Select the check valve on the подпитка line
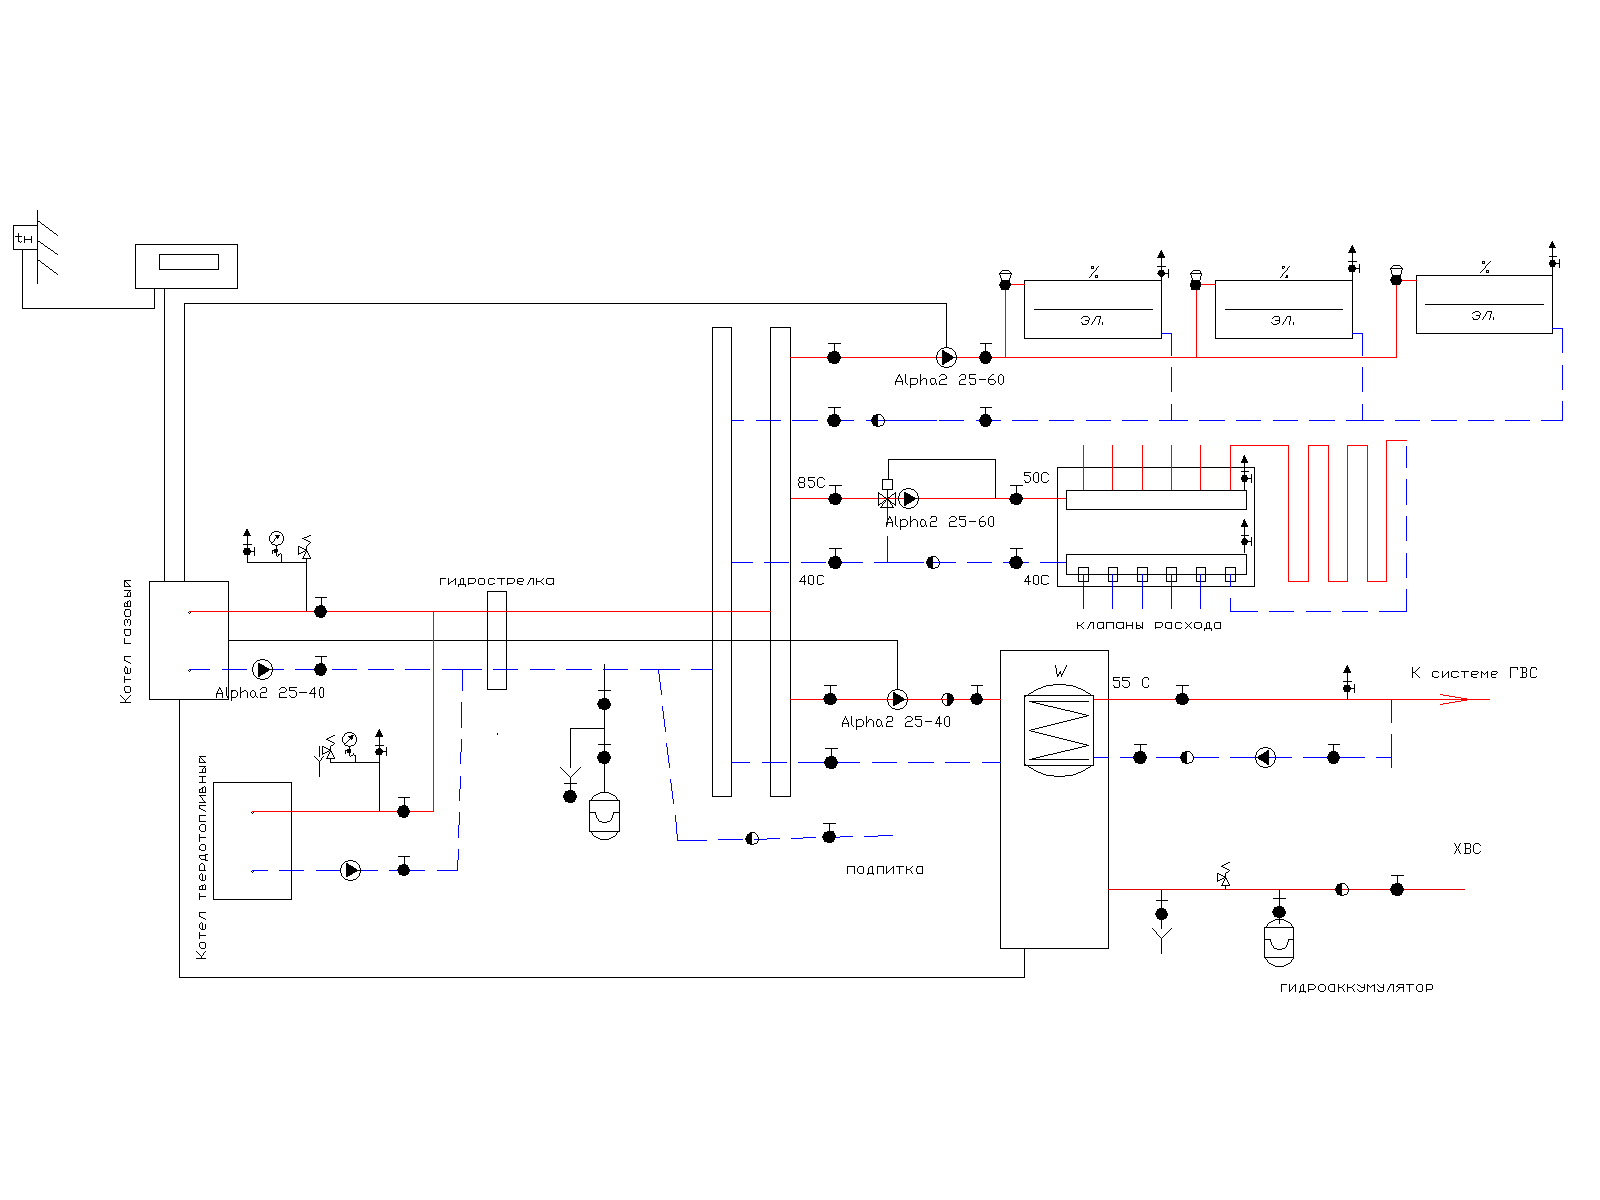The height and width of the screenshot is (1200, 1600). tap(752, 838)
